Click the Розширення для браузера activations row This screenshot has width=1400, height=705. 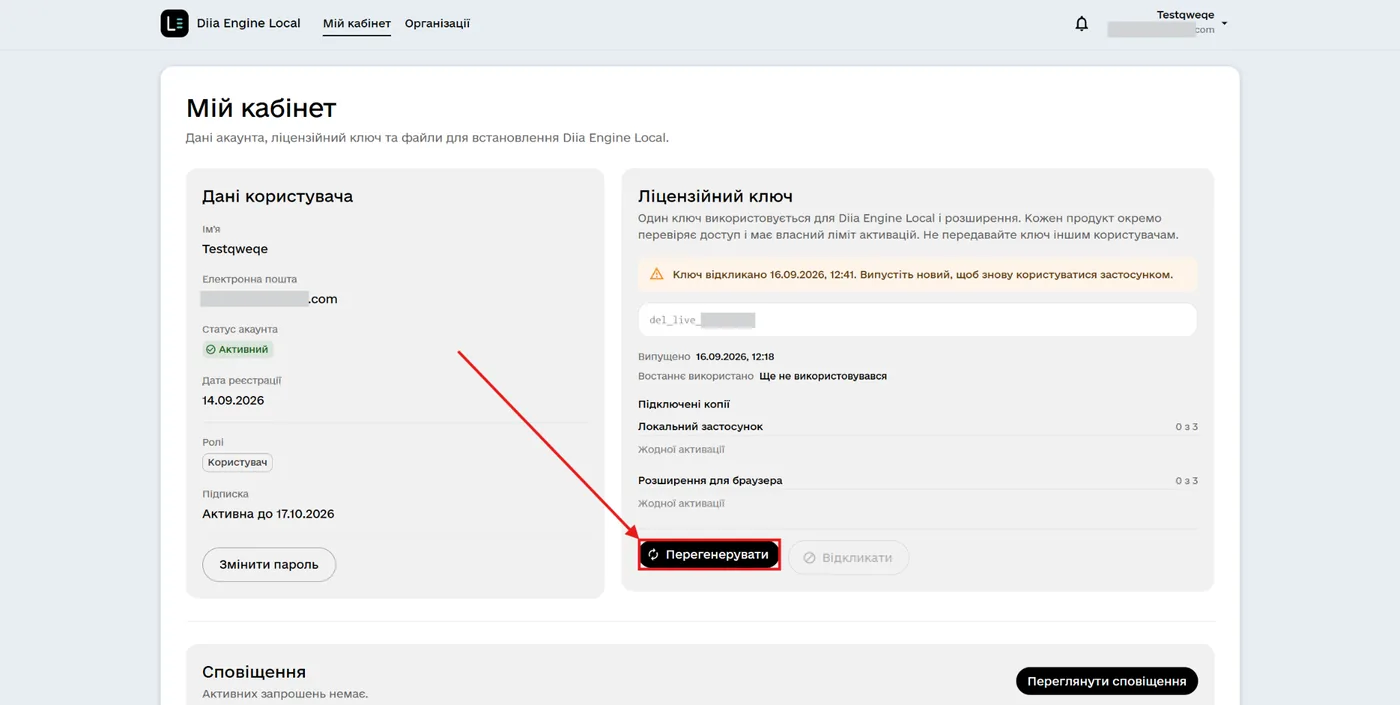[x=917, y=491]
